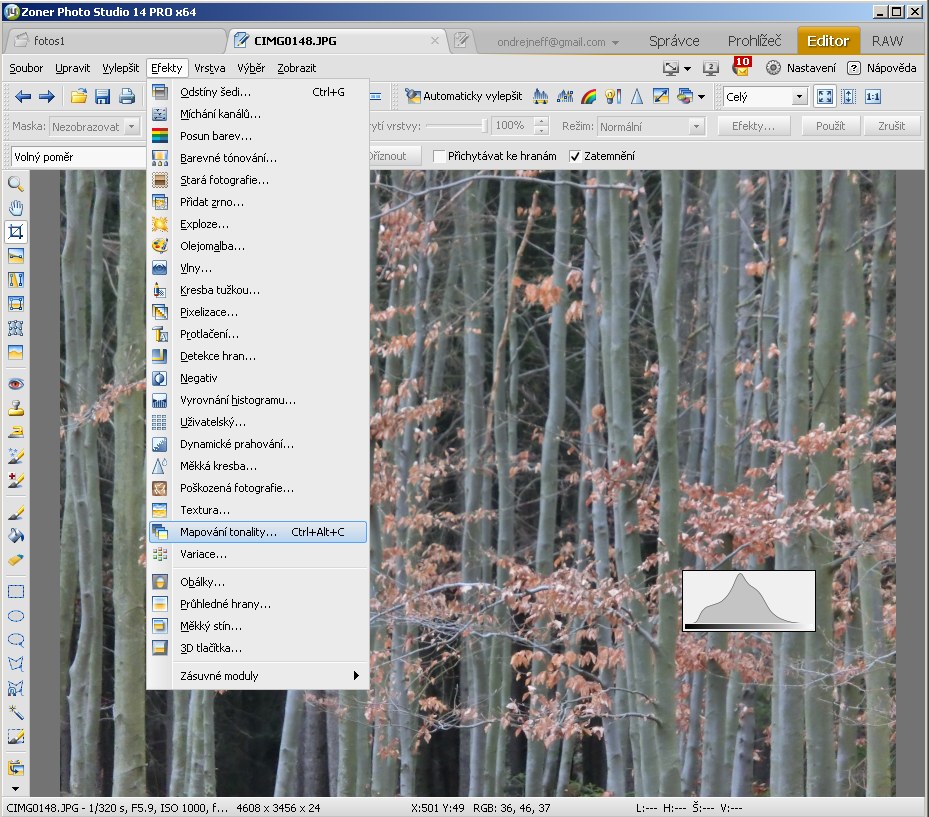Uncheck the Zatemnění checkbox
This screenshot has width=929, height=817.
coord(574,156)
